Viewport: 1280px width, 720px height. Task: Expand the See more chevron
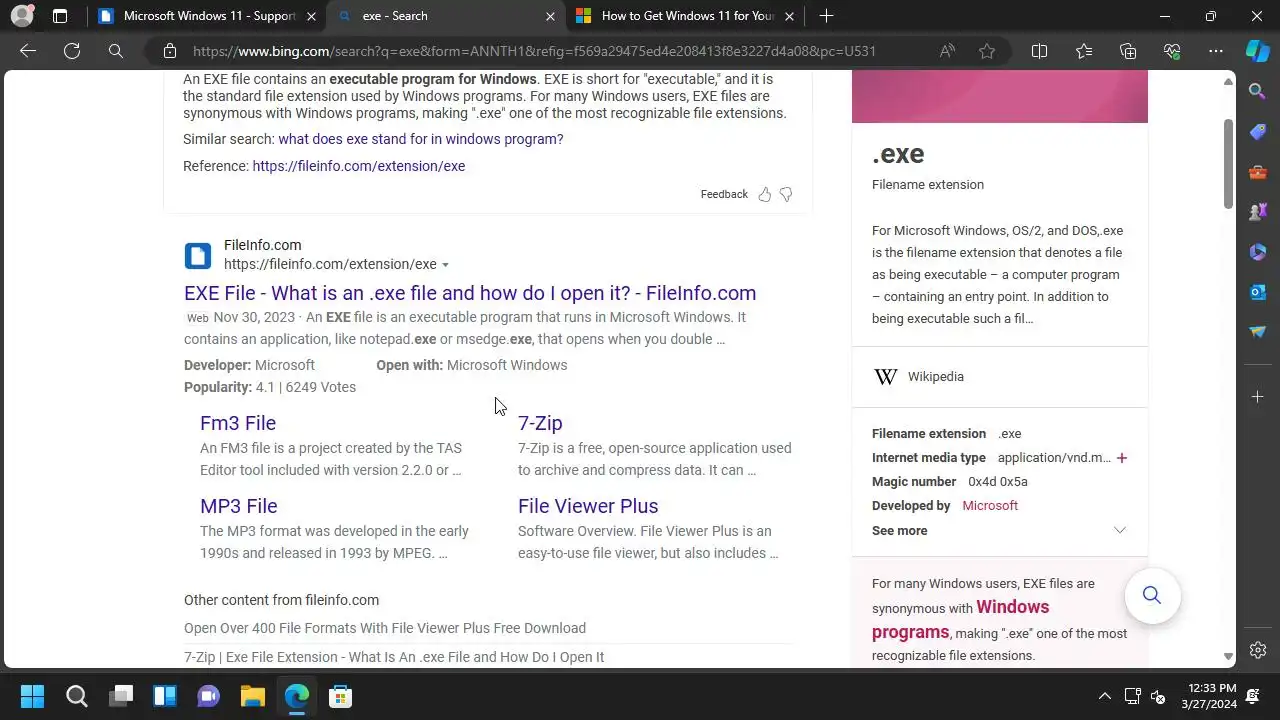coord(1120,531)
